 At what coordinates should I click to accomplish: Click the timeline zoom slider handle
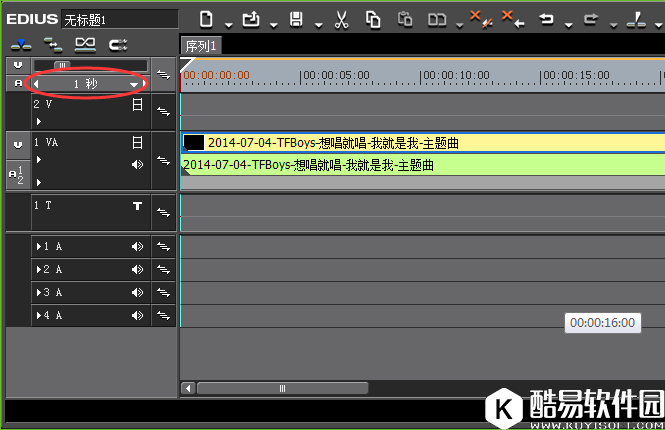coord(62,66)
